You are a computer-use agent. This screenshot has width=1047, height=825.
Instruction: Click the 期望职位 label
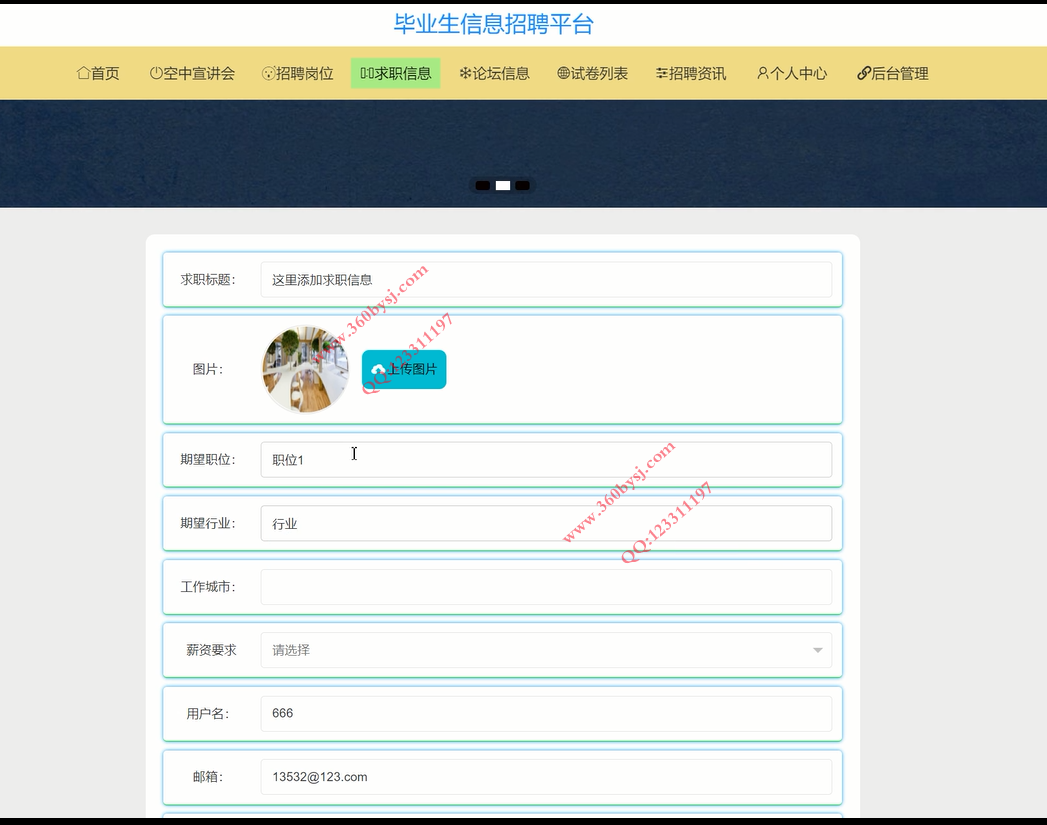click(x=208, y=460)
